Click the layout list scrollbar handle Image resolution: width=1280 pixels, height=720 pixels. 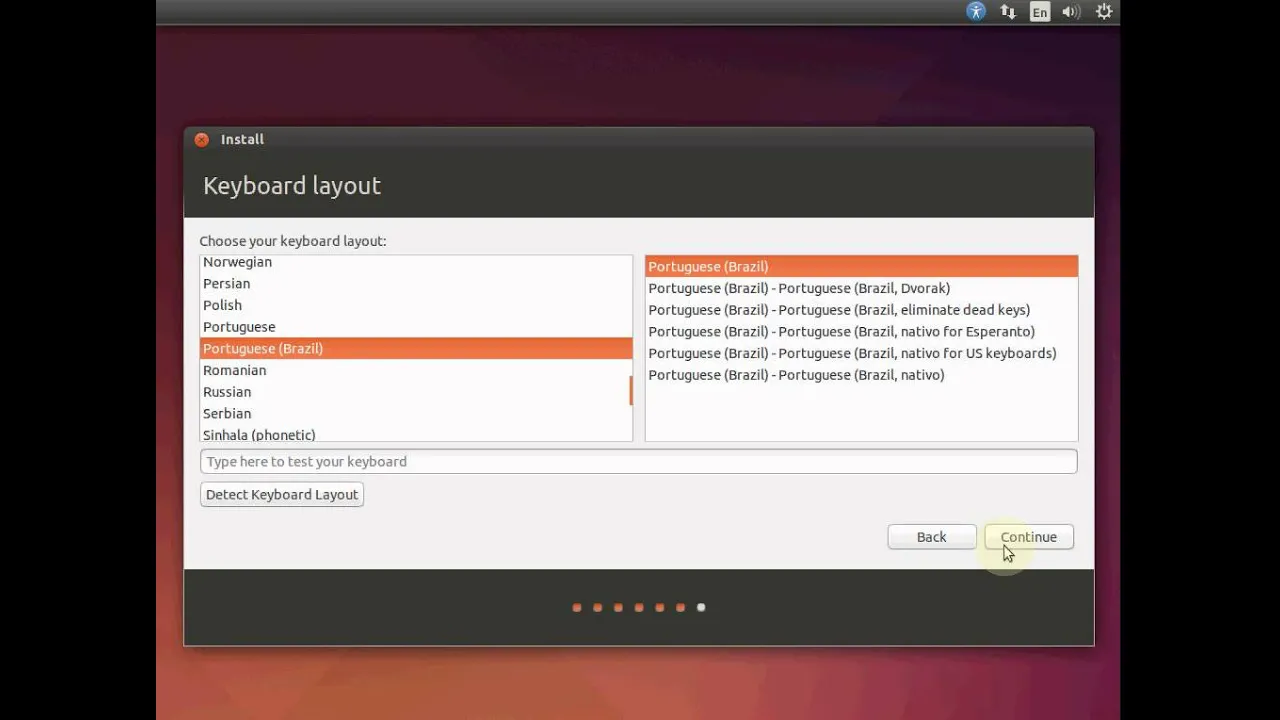pyautogui.click(x=630, y=391)
